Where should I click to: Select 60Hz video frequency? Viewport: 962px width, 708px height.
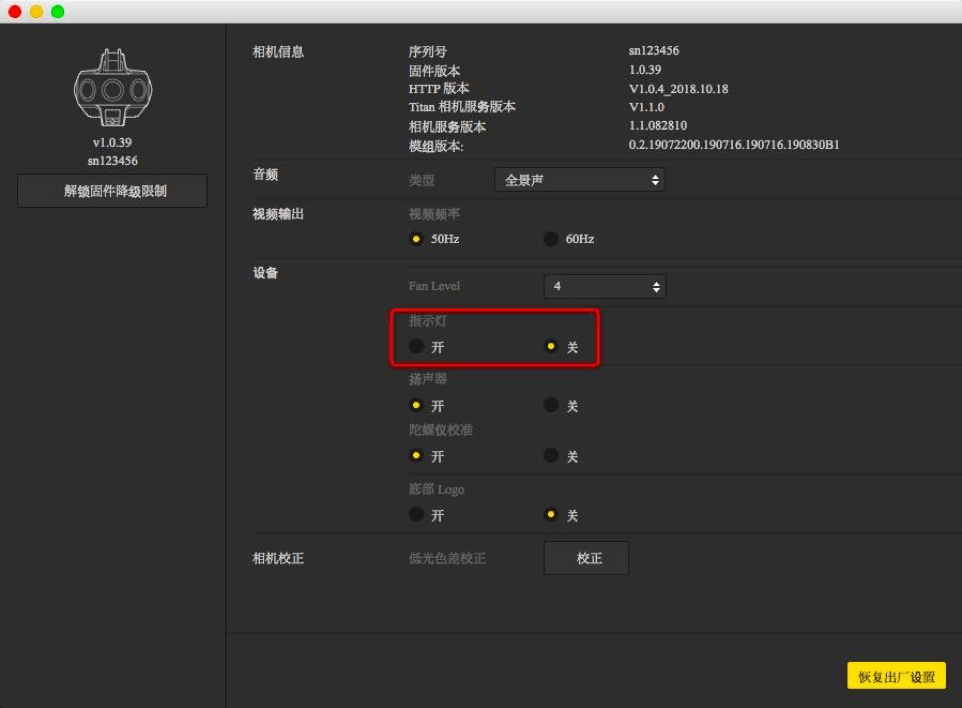[551, 239]
